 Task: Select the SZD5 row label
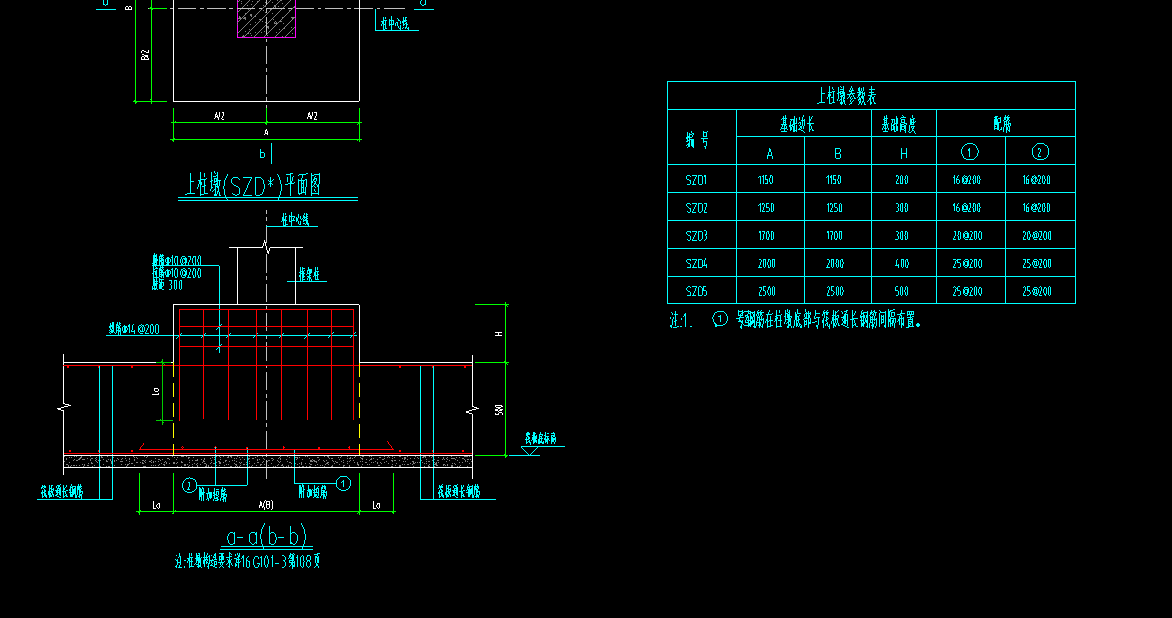(x=696, y=291)
